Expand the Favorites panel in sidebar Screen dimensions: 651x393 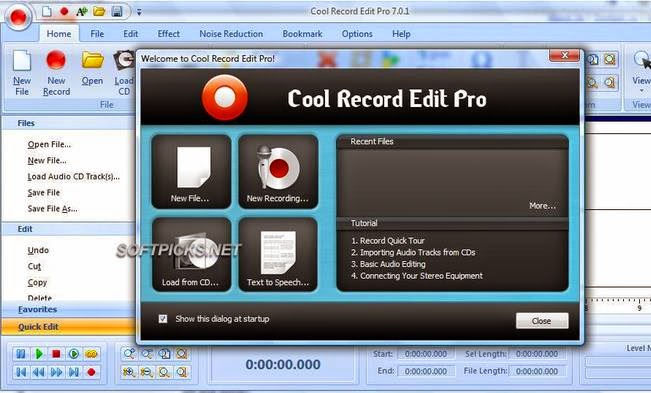coord(69,309)
